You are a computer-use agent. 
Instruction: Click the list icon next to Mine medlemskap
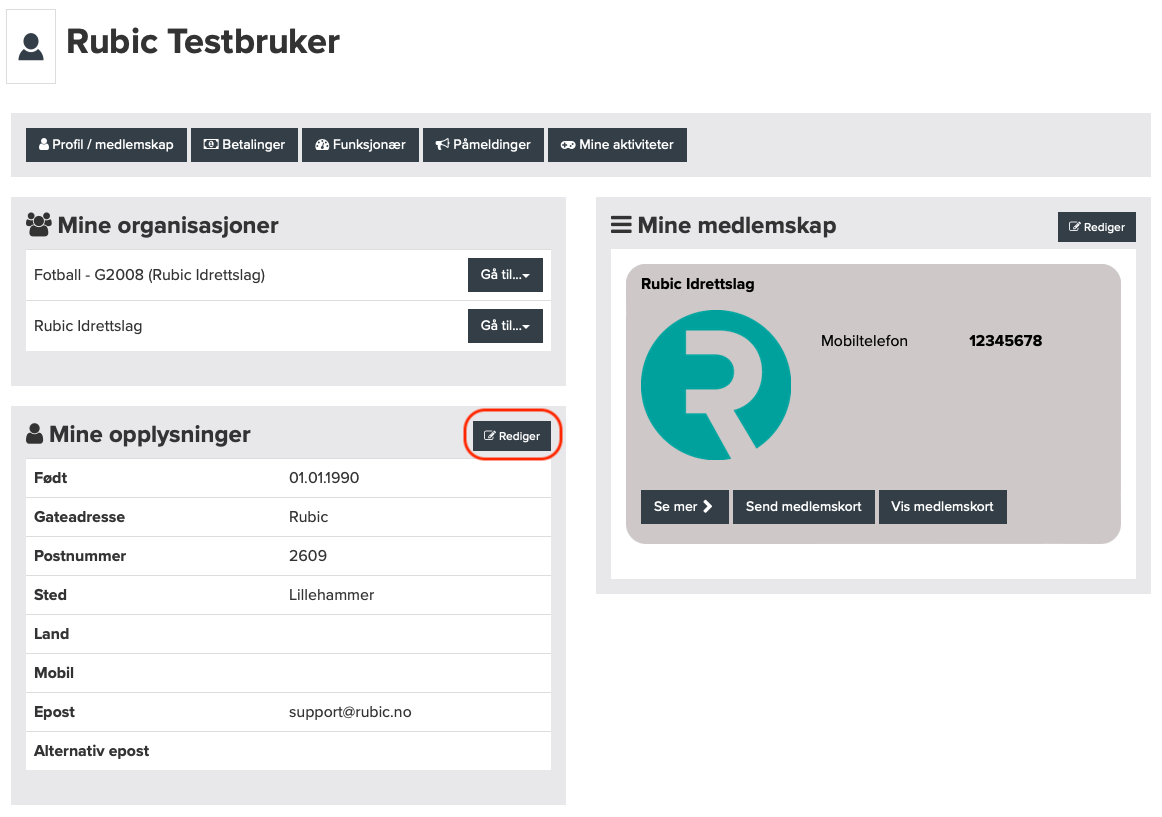(621, 225)
